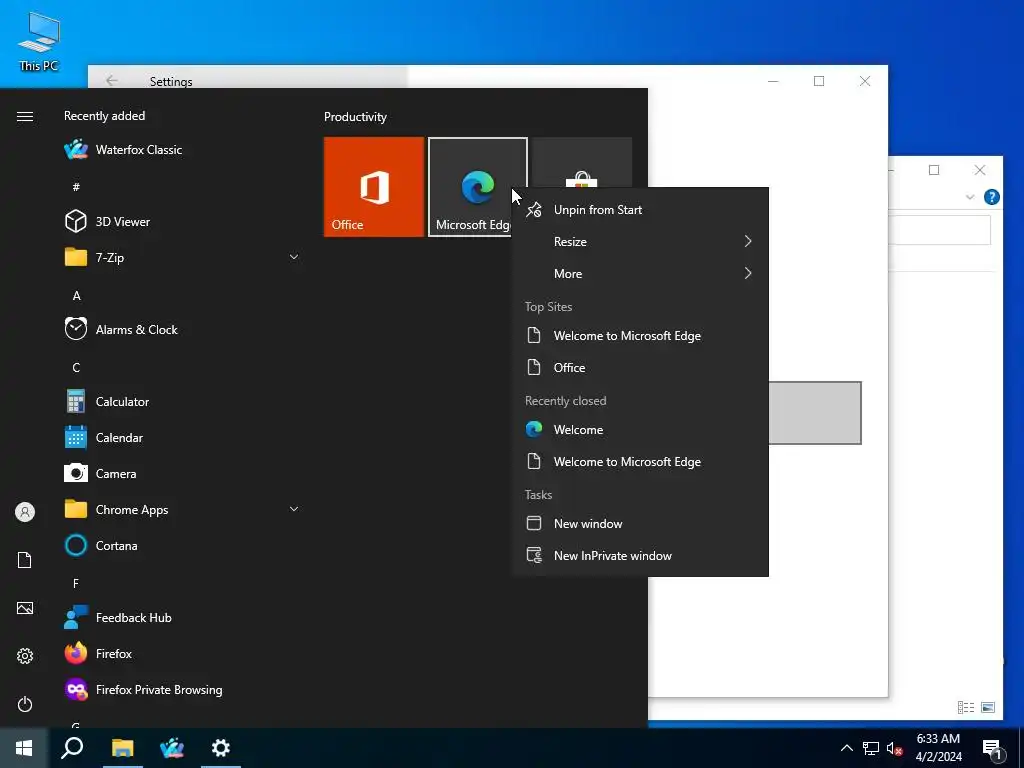This screenshot has height=768, width=1024.
Task: Click the search field in background window
Action: [939, 230]
